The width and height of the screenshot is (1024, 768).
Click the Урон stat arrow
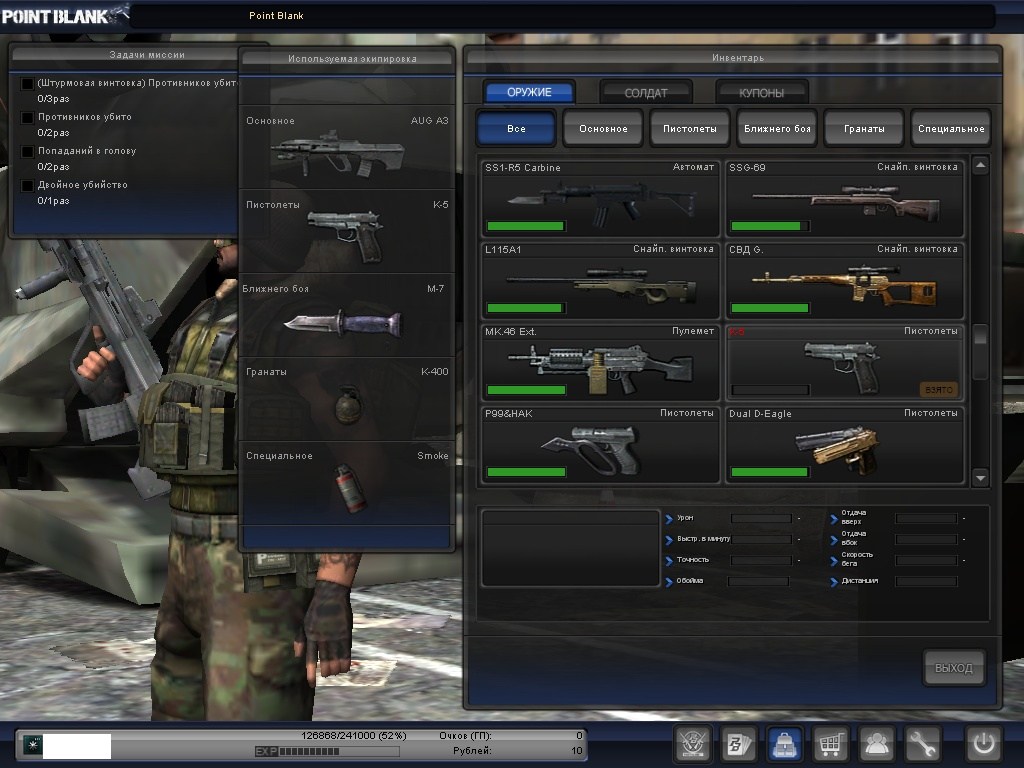(x=669, y=519)
